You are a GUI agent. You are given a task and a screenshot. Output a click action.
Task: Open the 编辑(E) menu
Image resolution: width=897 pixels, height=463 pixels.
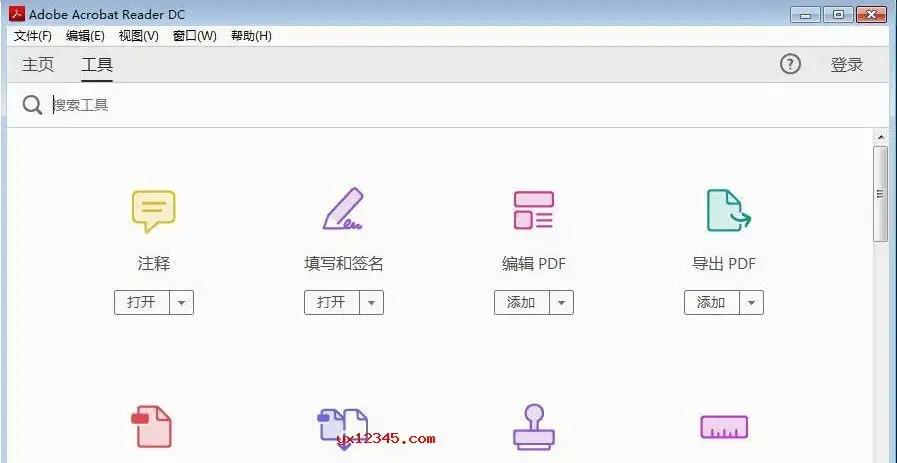[x=85, y=36]
